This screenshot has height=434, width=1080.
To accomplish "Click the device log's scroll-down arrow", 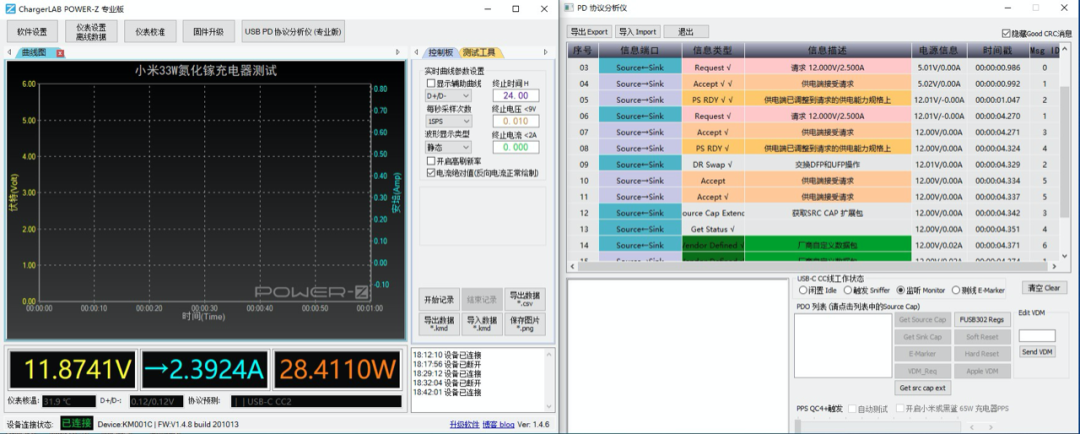I will (549, 406).
